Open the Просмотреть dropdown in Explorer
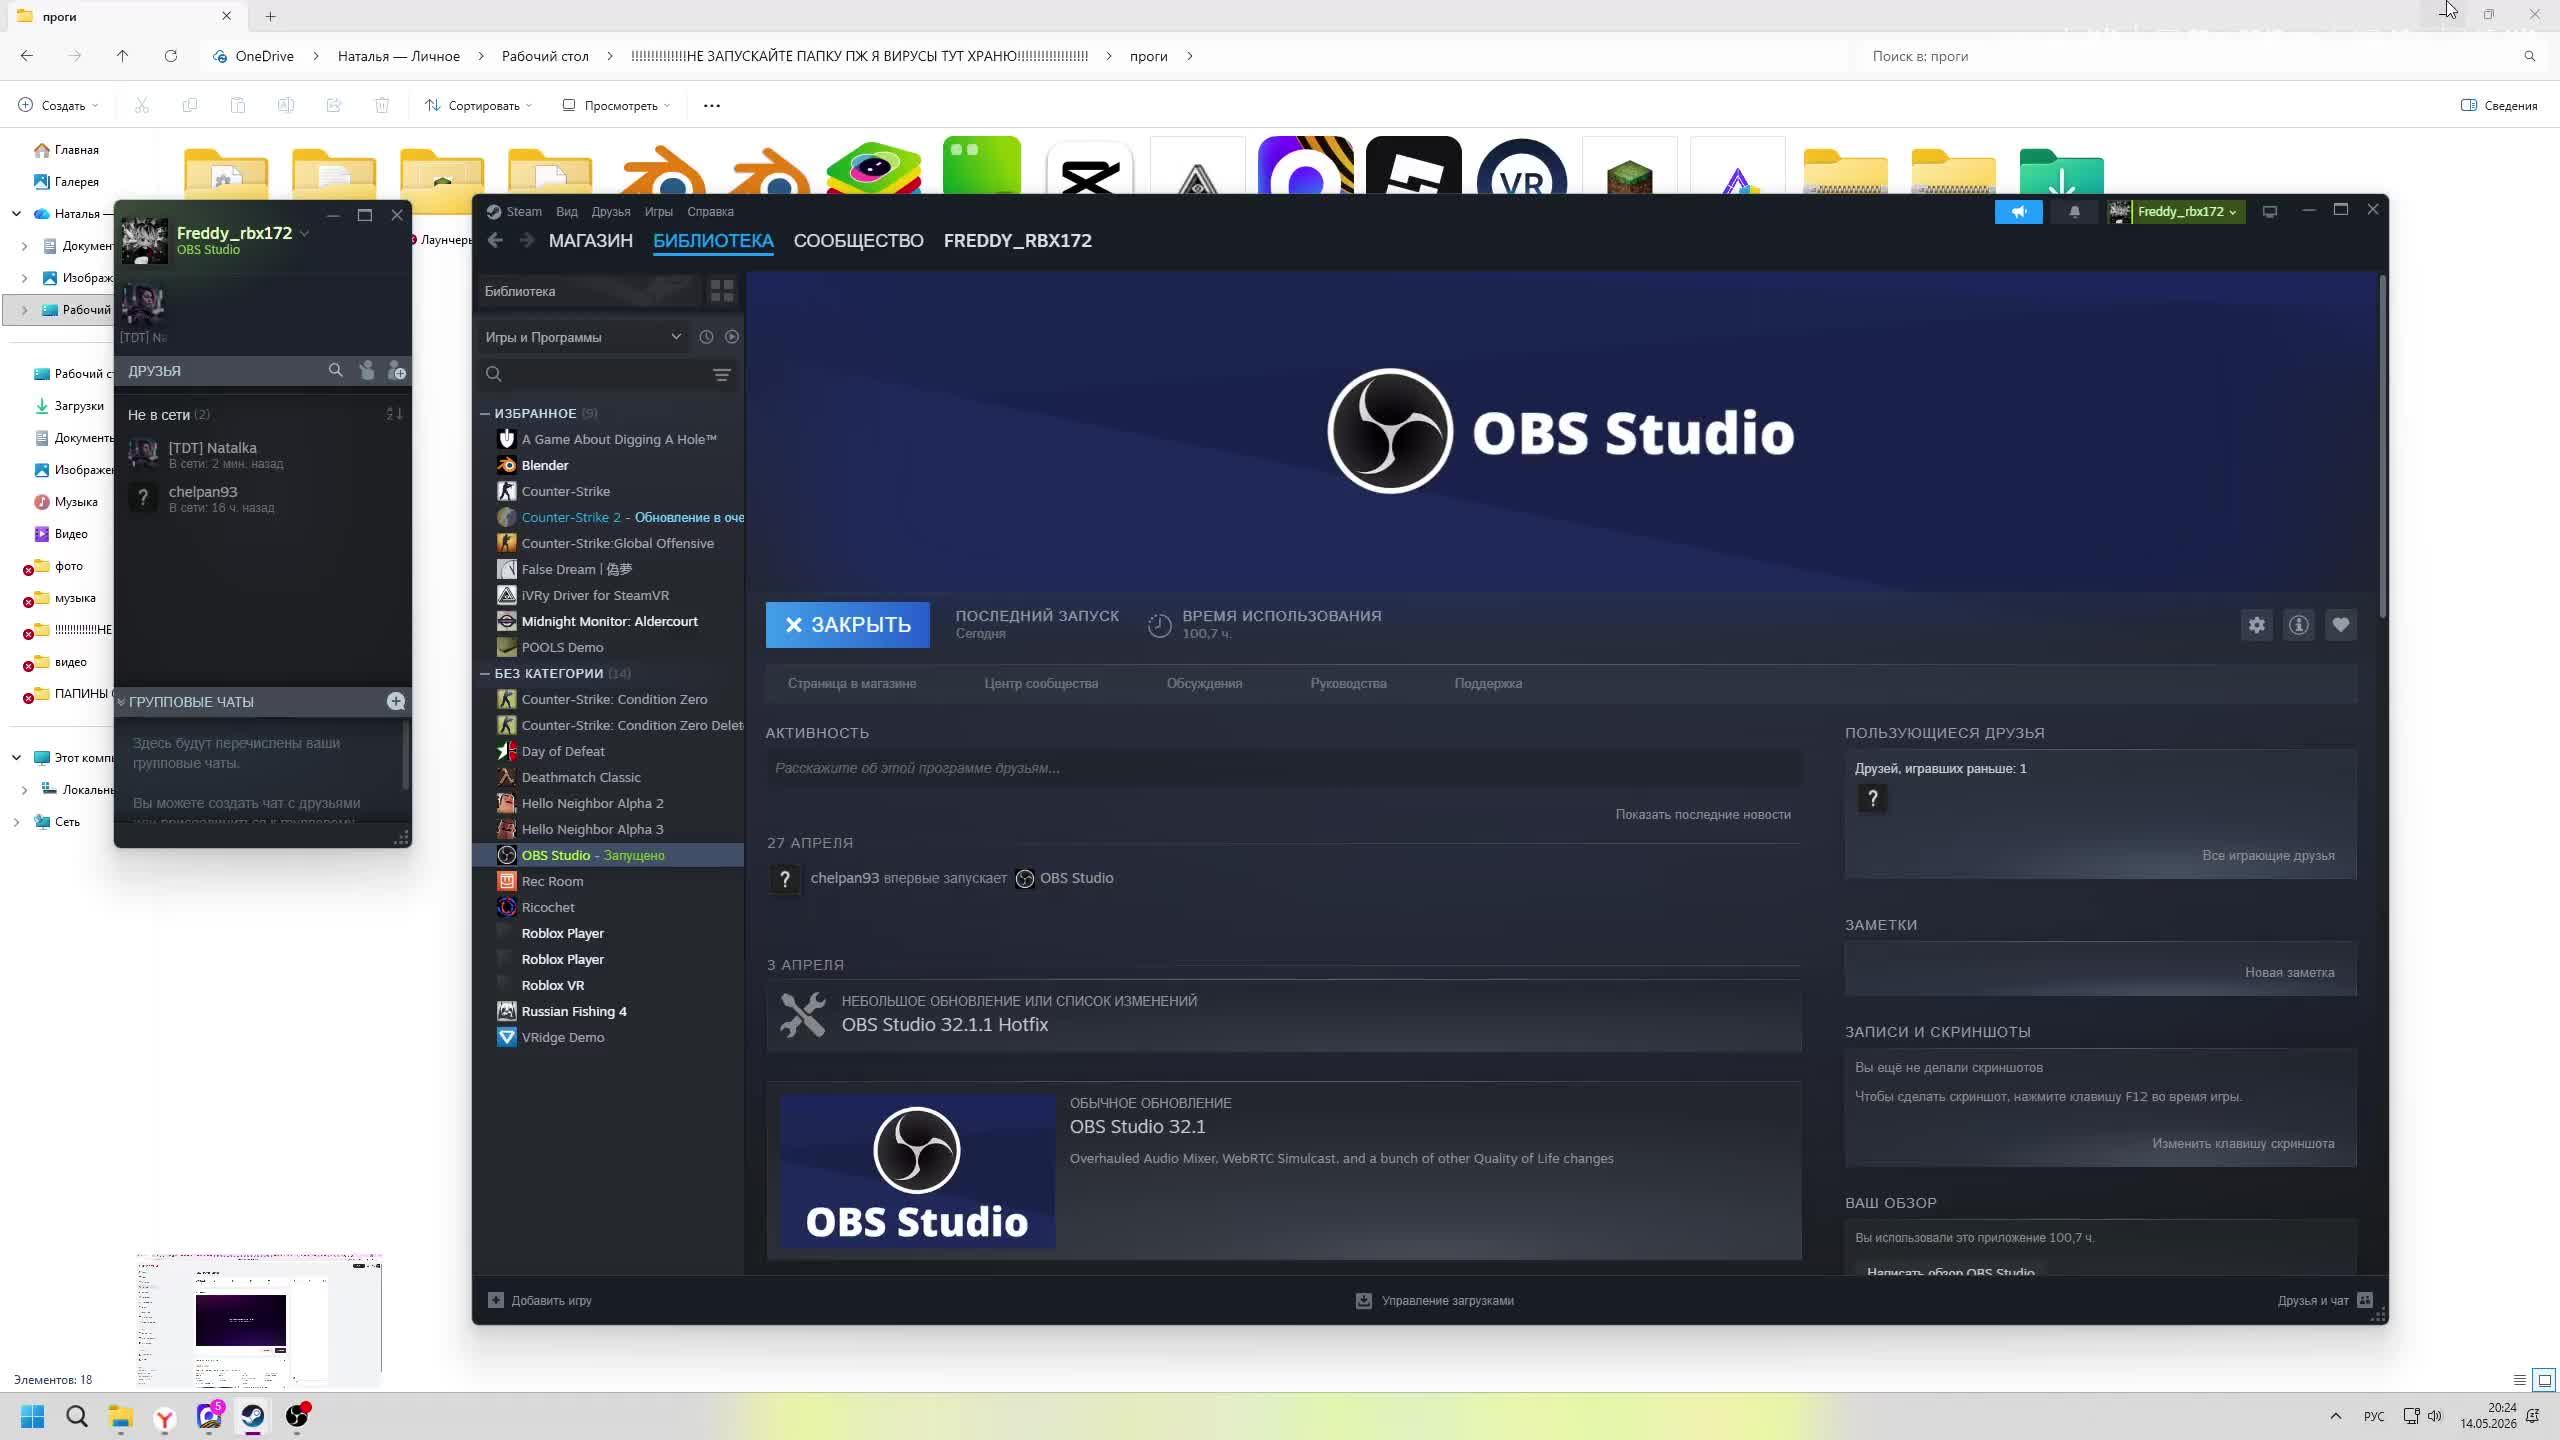The width and height of the screenshot is (2560, 1440). coord(617,105)
